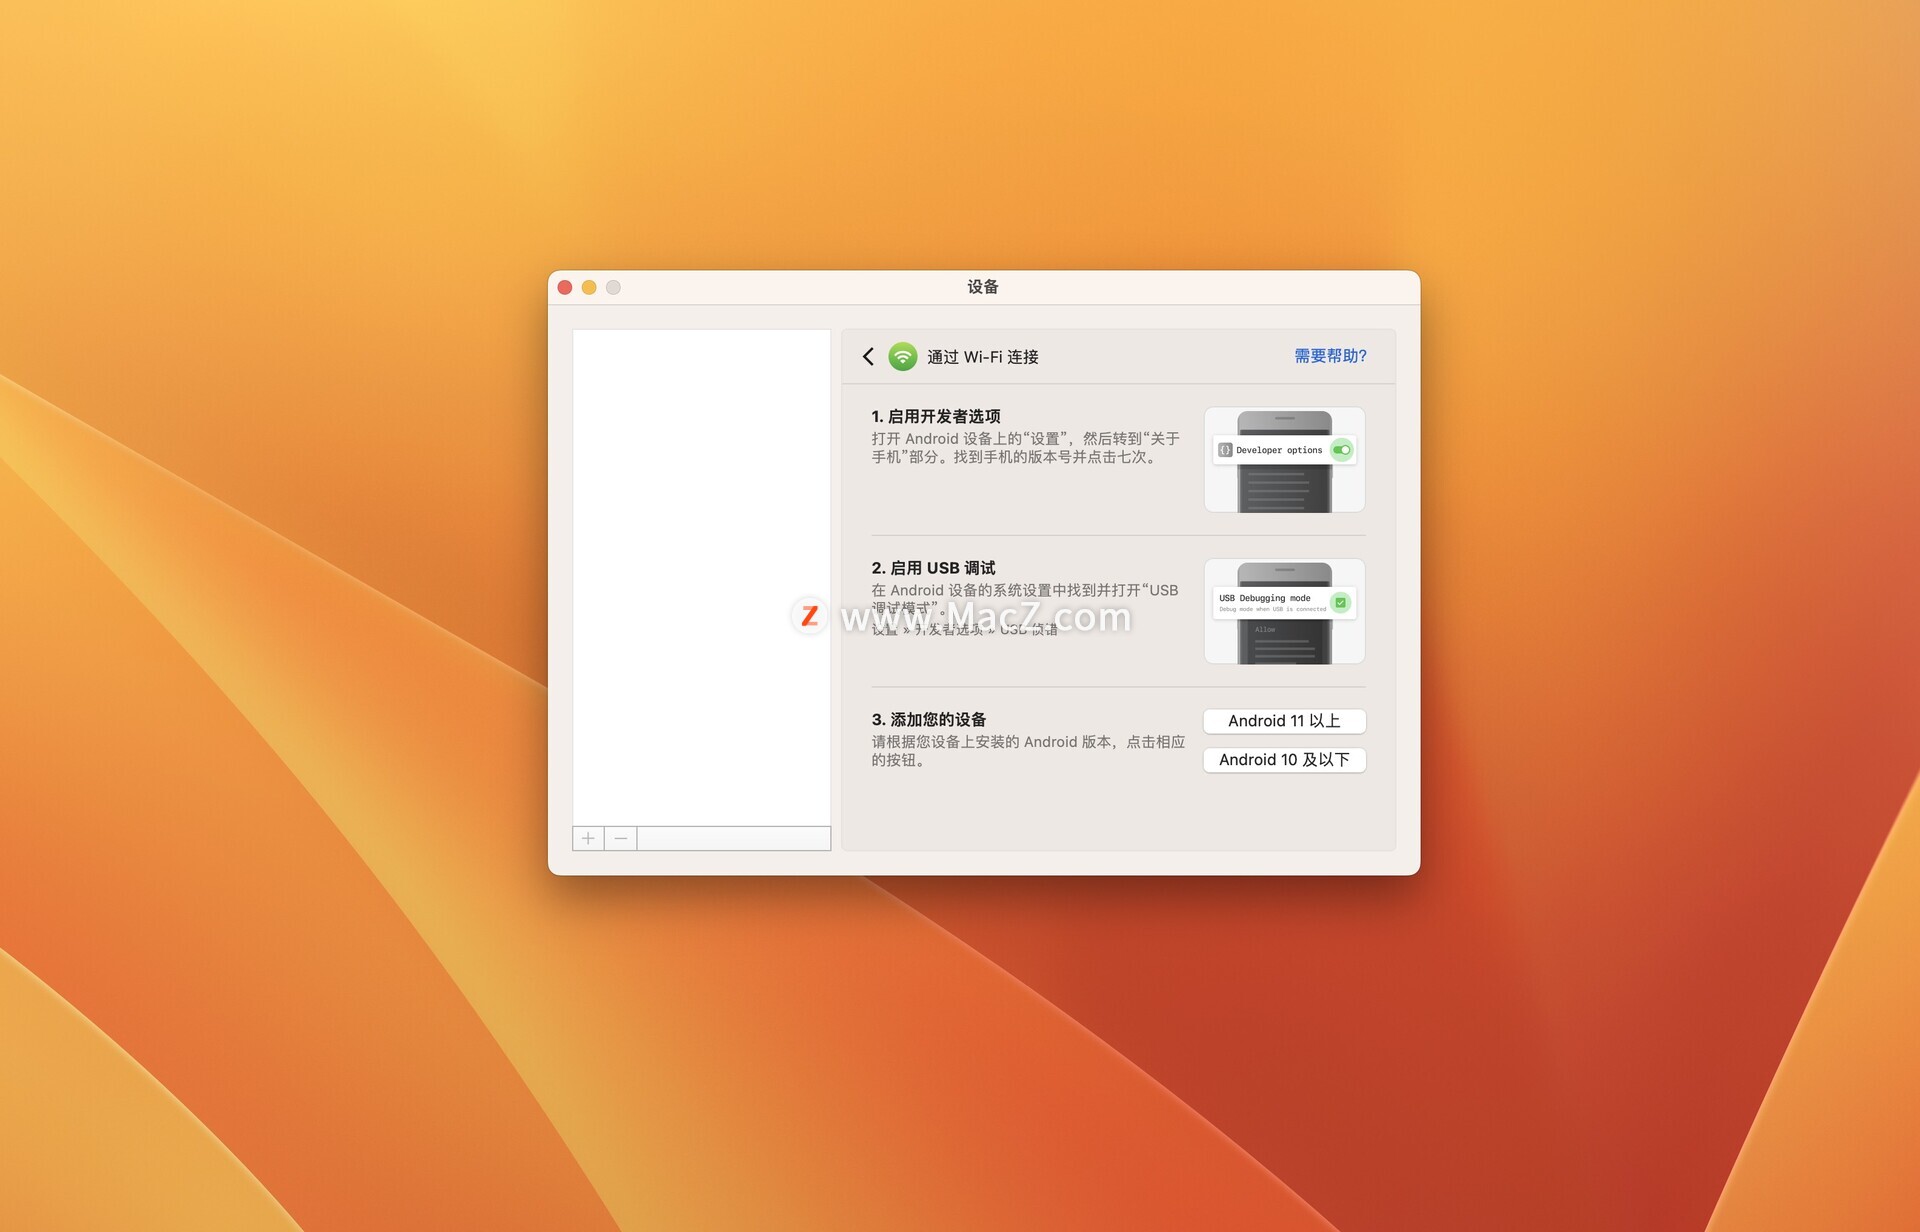This screenshot has width=1920, height=1232.
Task: Remove a device with the minus button
Action: pyautogui.click(x=621, y=838)
